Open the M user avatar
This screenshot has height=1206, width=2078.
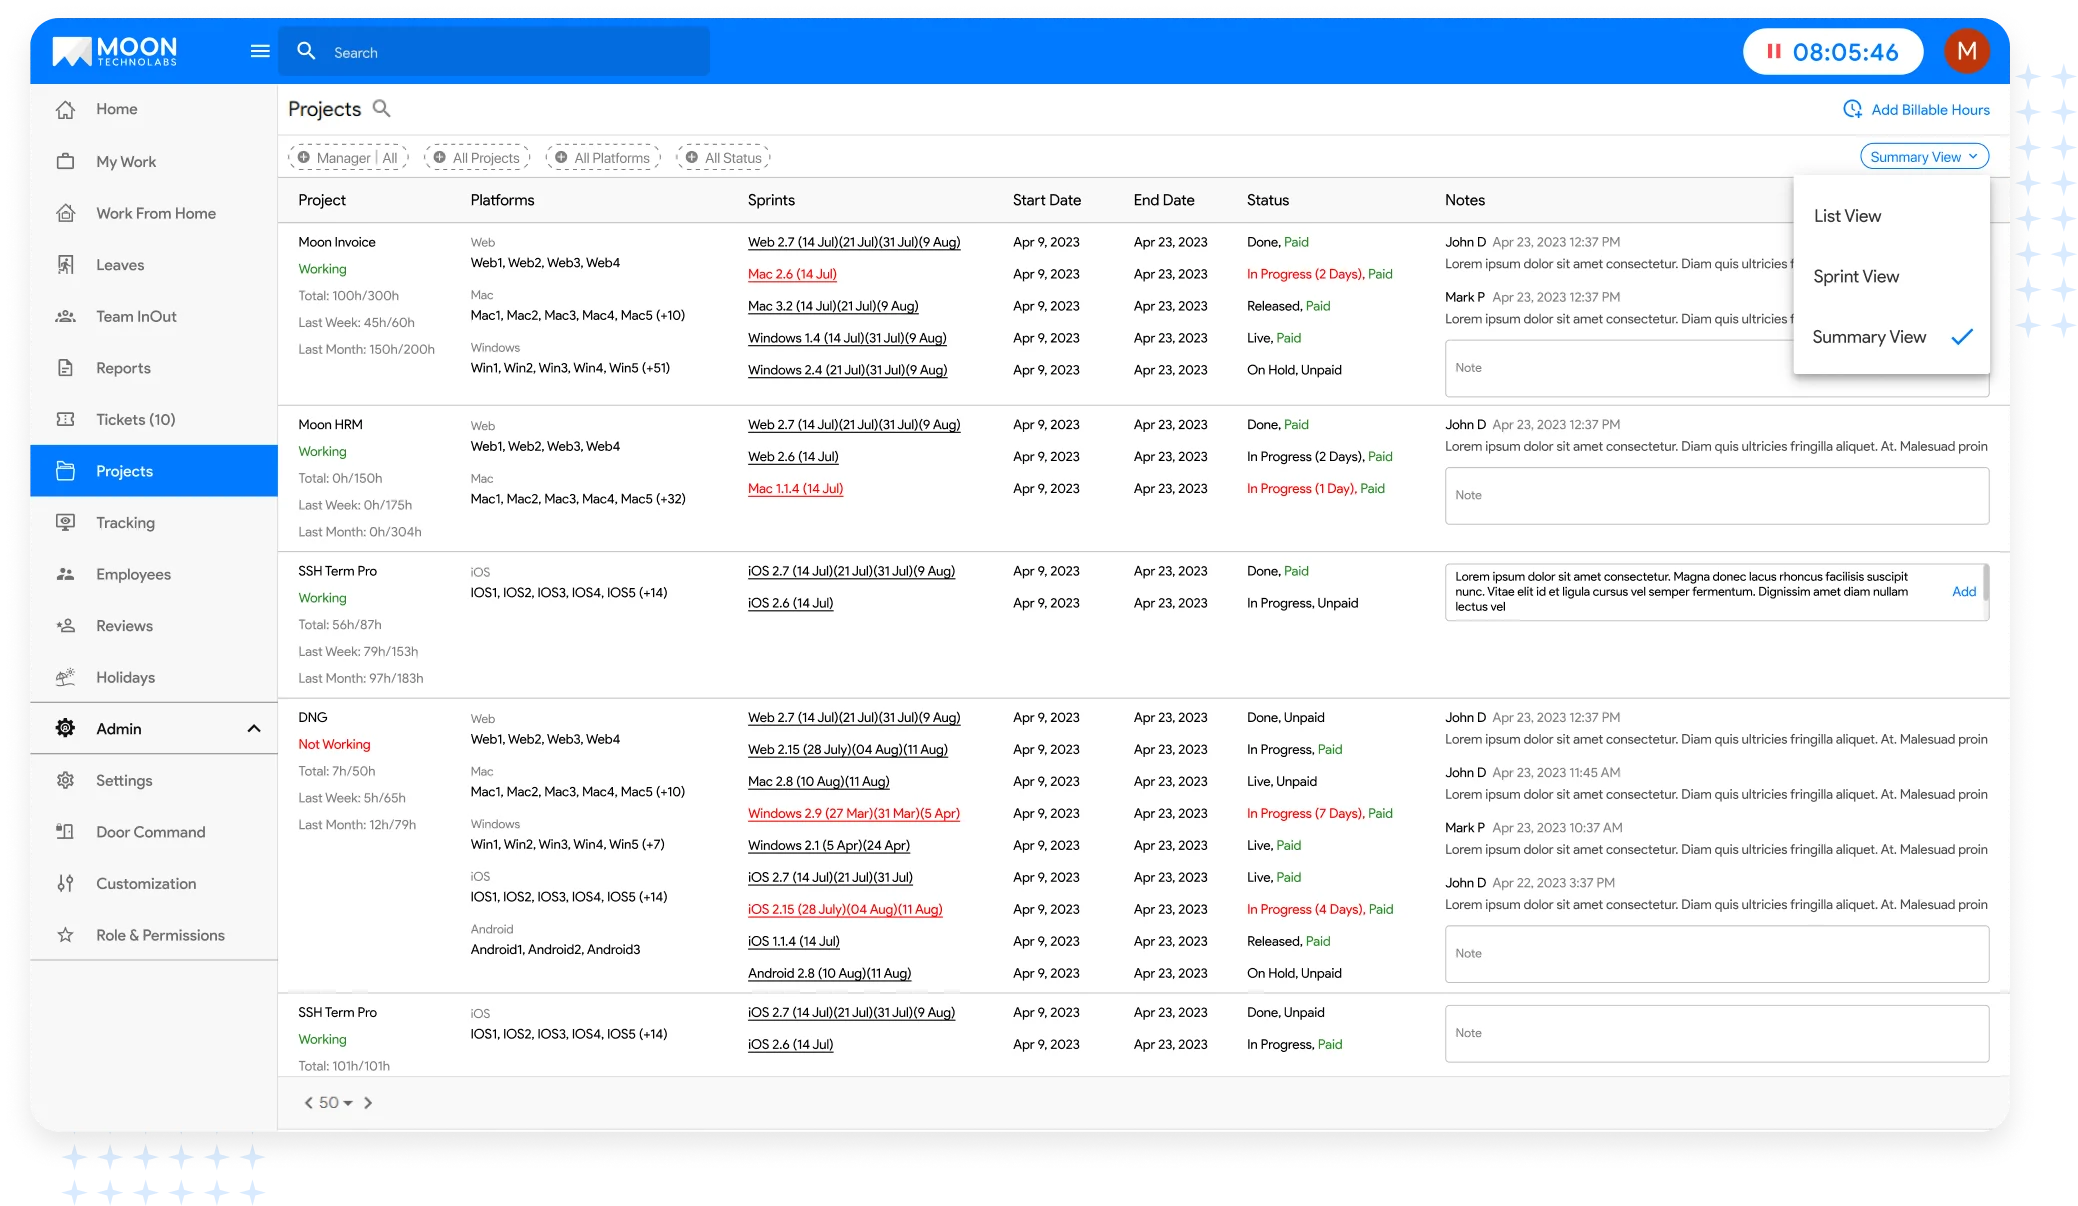pos(1966,51)
